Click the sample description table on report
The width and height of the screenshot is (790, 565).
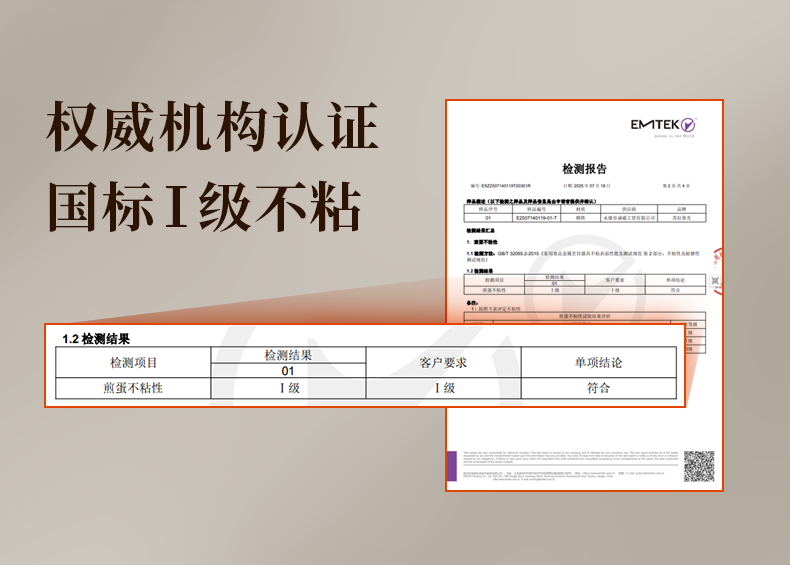tap(584, 212)
